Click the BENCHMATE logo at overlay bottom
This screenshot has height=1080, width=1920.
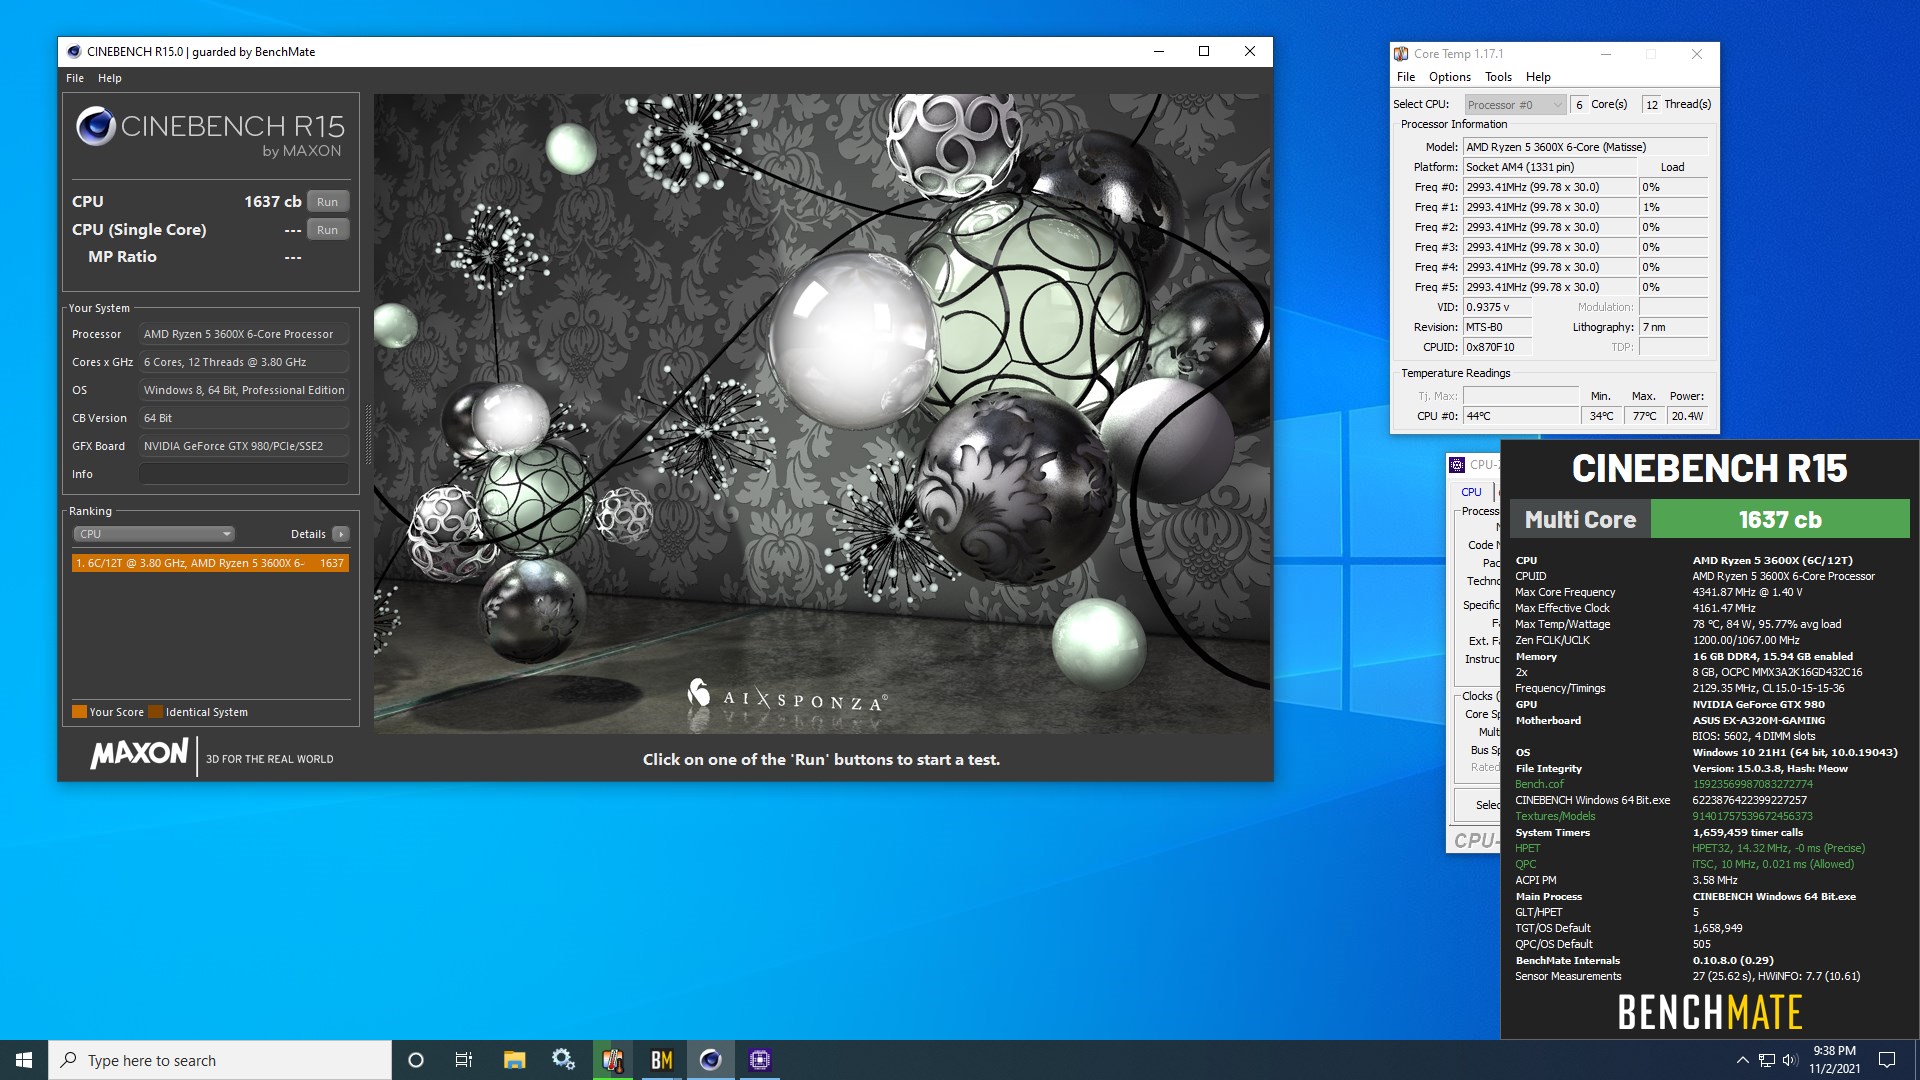tap(1710, 1012)
